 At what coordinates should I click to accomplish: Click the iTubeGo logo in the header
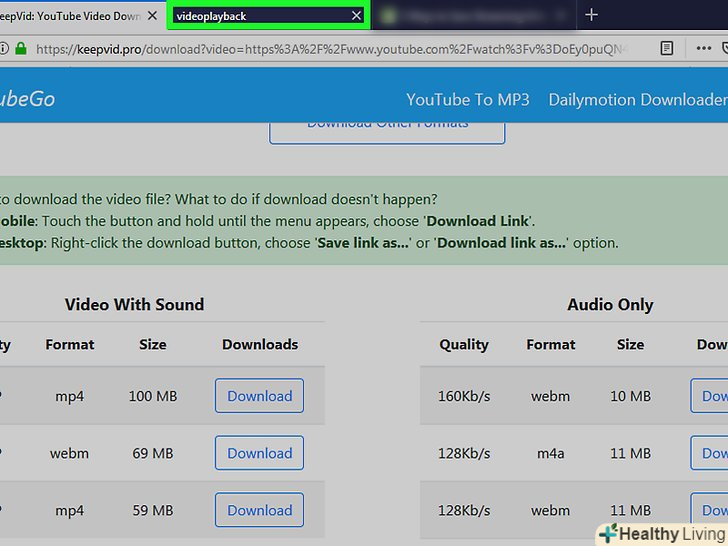tap(27, 99)
